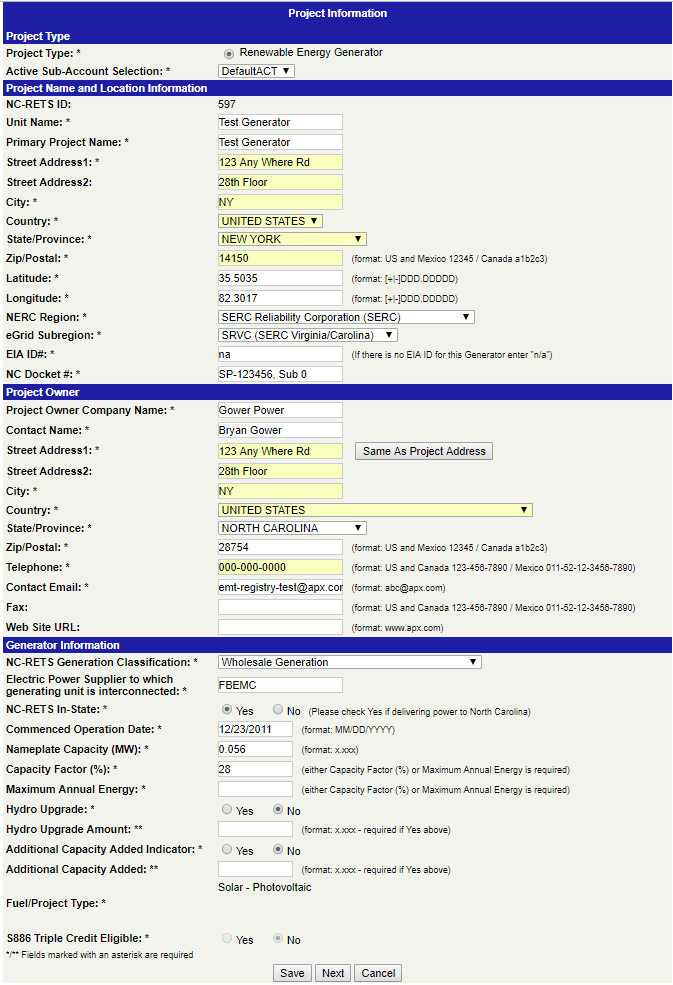Click the Generator Information section header
The height and width of the screenshot is (985, 673).
point(337,645)
